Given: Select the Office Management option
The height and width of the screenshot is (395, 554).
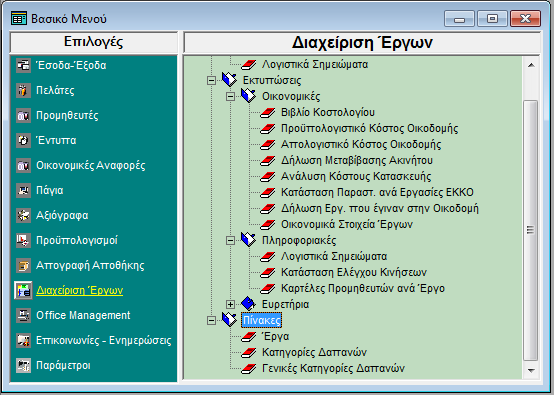Looking at the screenshot, I should (83, 316).
